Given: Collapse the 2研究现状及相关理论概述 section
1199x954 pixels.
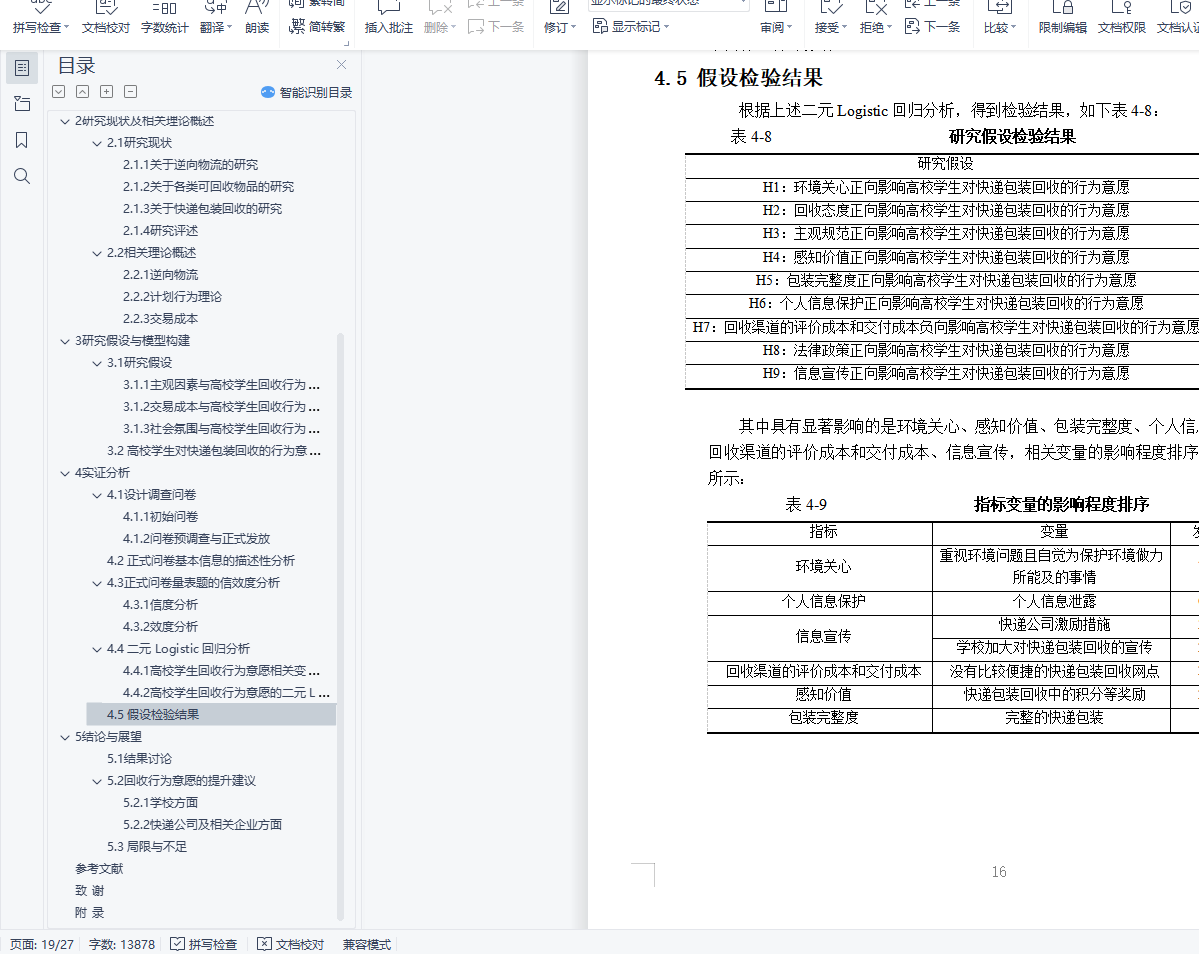Looking at the screenshot, I should tap(65, 122).
